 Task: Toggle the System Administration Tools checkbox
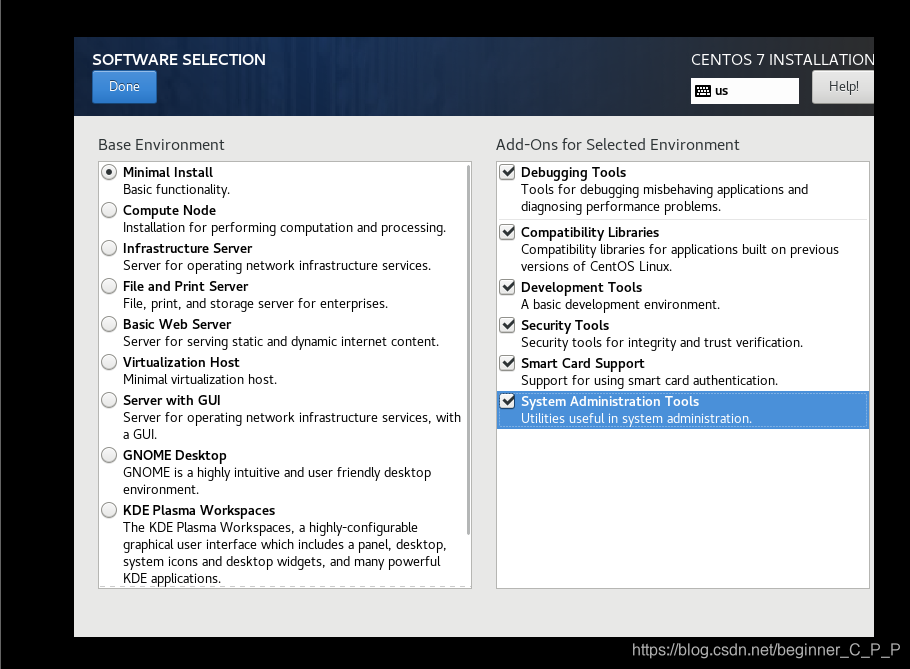508,401
